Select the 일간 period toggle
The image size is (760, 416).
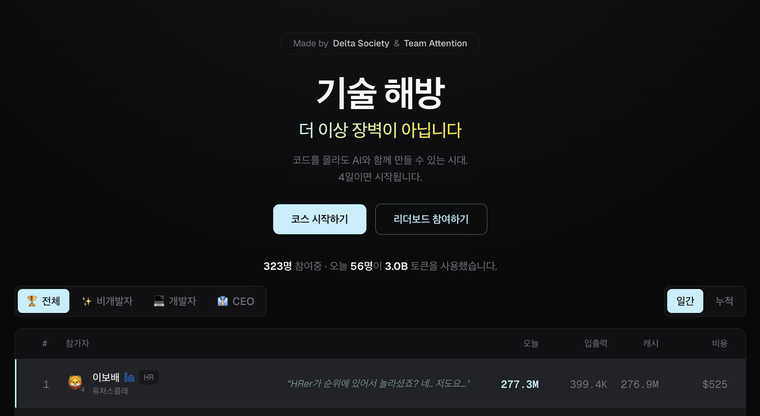[685, 301]
